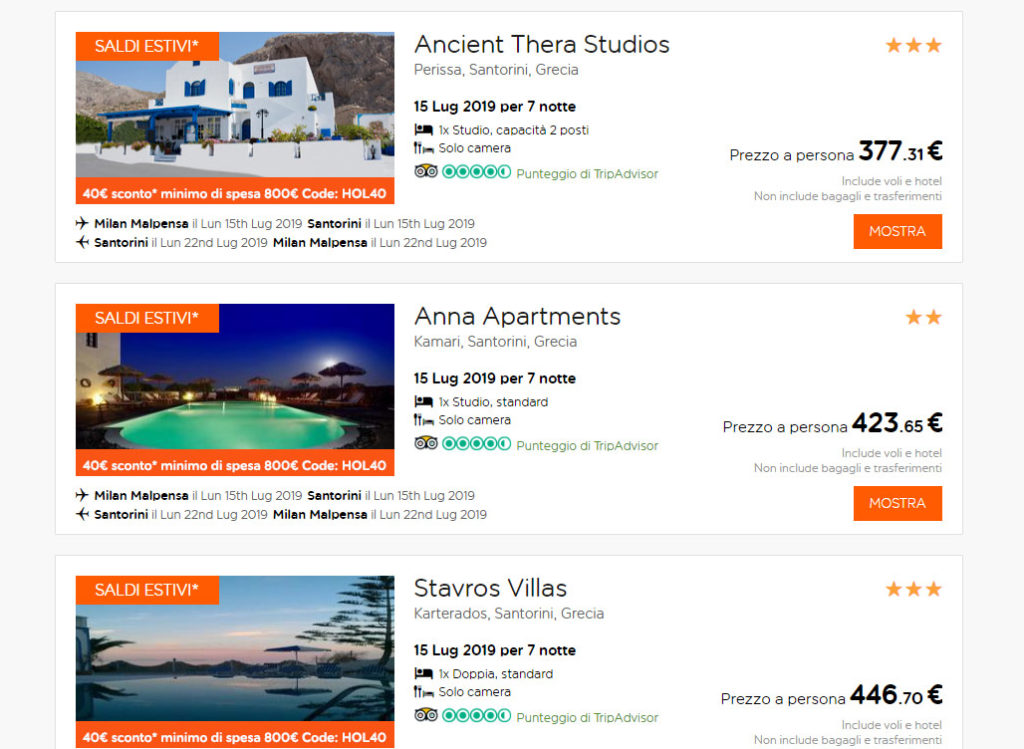
Task: Open the Stavros Villas hotel title
Action: pyautogui.click(x=490, y=589)
